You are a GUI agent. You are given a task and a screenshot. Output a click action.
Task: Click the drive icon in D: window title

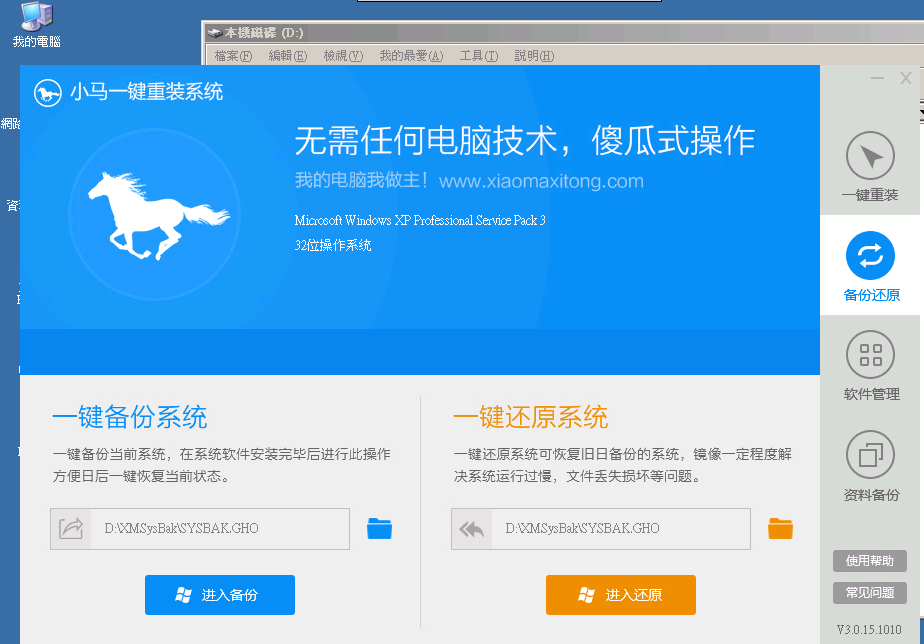coord(214,34)
